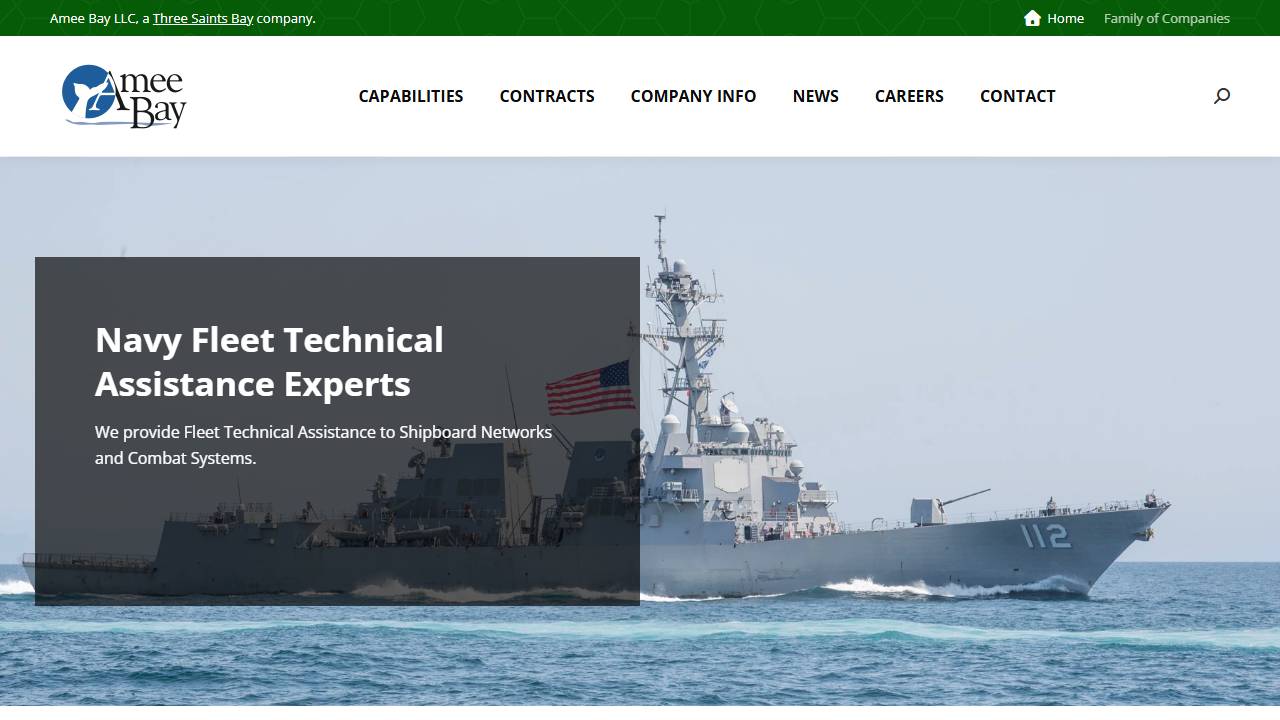The width and height of the screenshot is (1280, 720).
Task: Expand the Company Info menu
Action: click(x=693, y=96)
